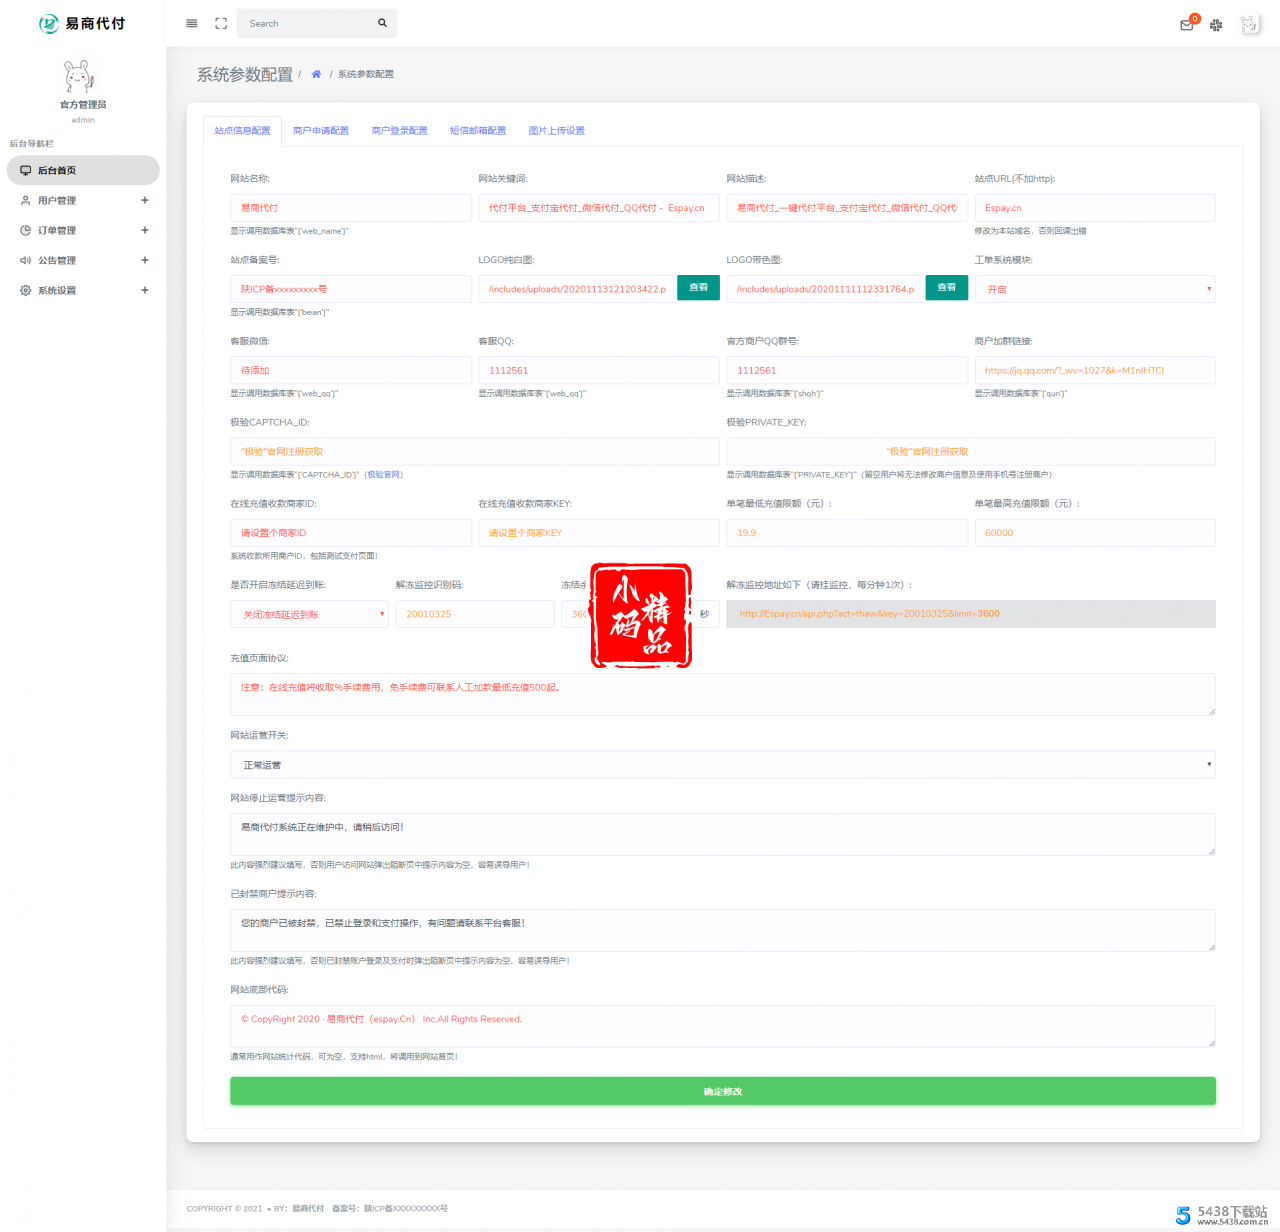The image size is (1280, 1232).
Task: Click the 系统参数配置 breadcrumb text
Action: [x=366, y=74]
